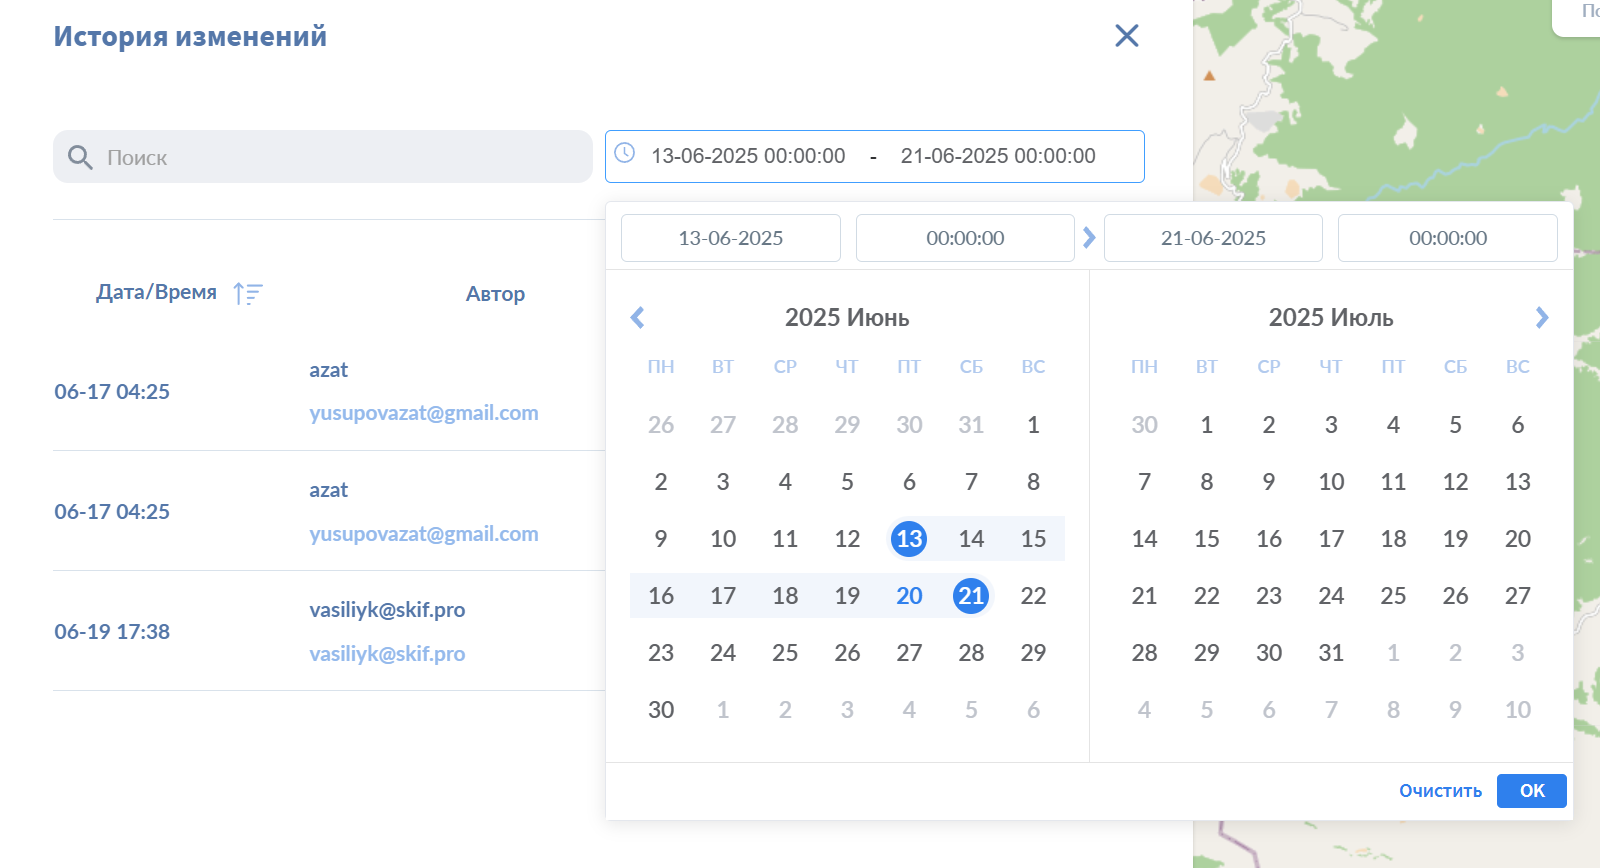Click the search magnifier icon

pyautogui.click(x=80, y=157)
